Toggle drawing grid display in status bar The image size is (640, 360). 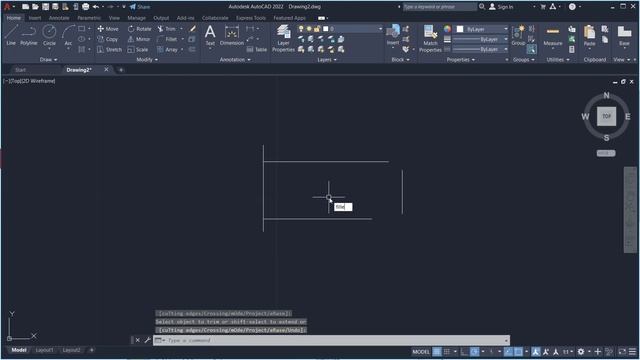(x=437, y=351)
